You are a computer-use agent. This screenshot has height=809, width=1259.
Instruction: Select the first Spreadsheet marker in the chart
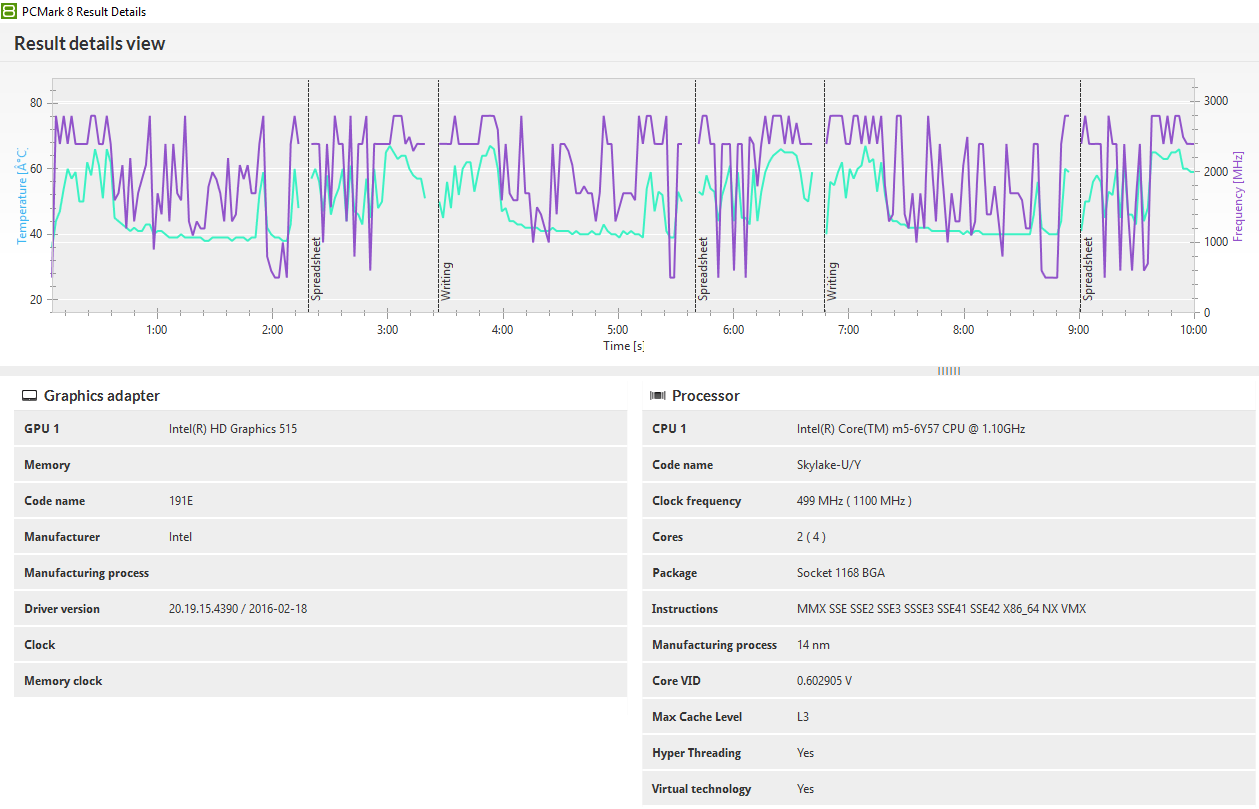point(316,268)
